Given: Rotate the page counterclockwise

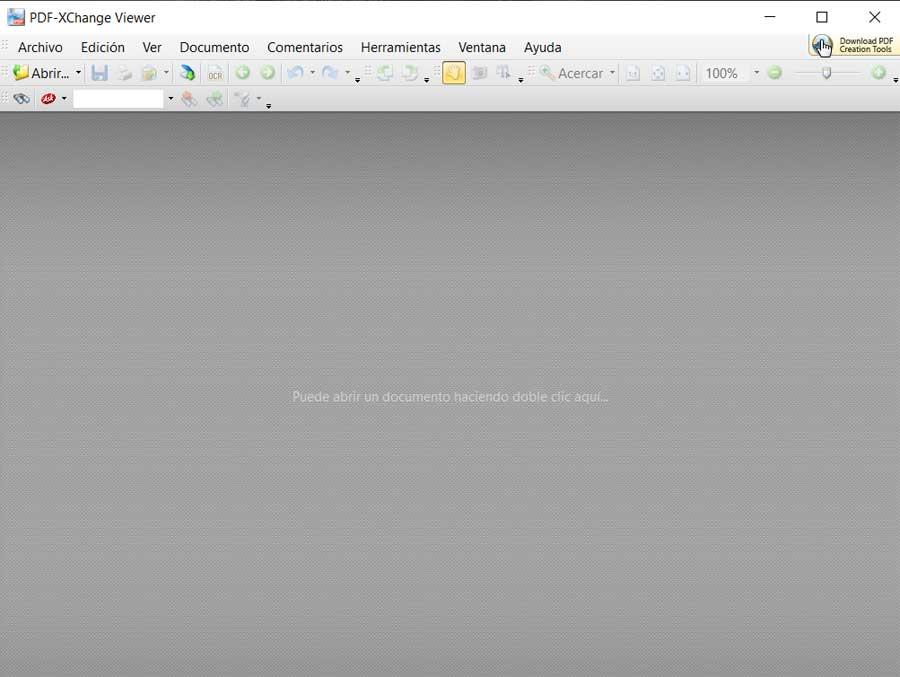Looking at the screenshot, I should (385, 73).
